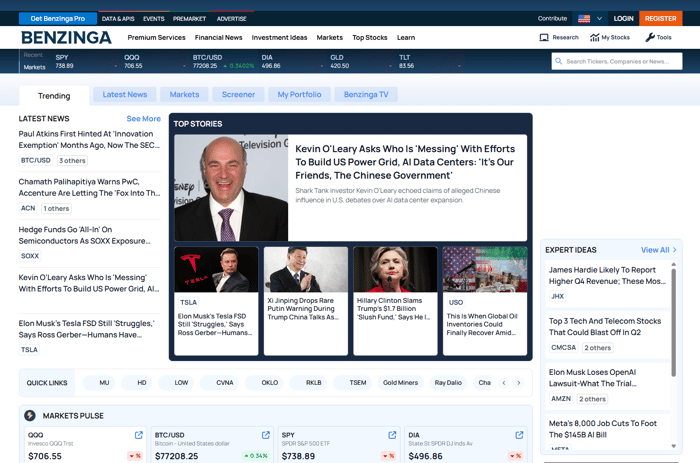Open Top Stocks menu

click(x=370, y=38)
